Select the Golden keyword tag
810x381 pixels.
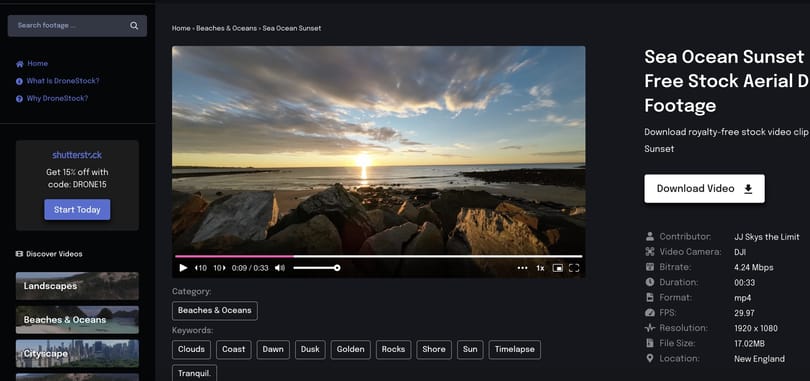point(351,350)
